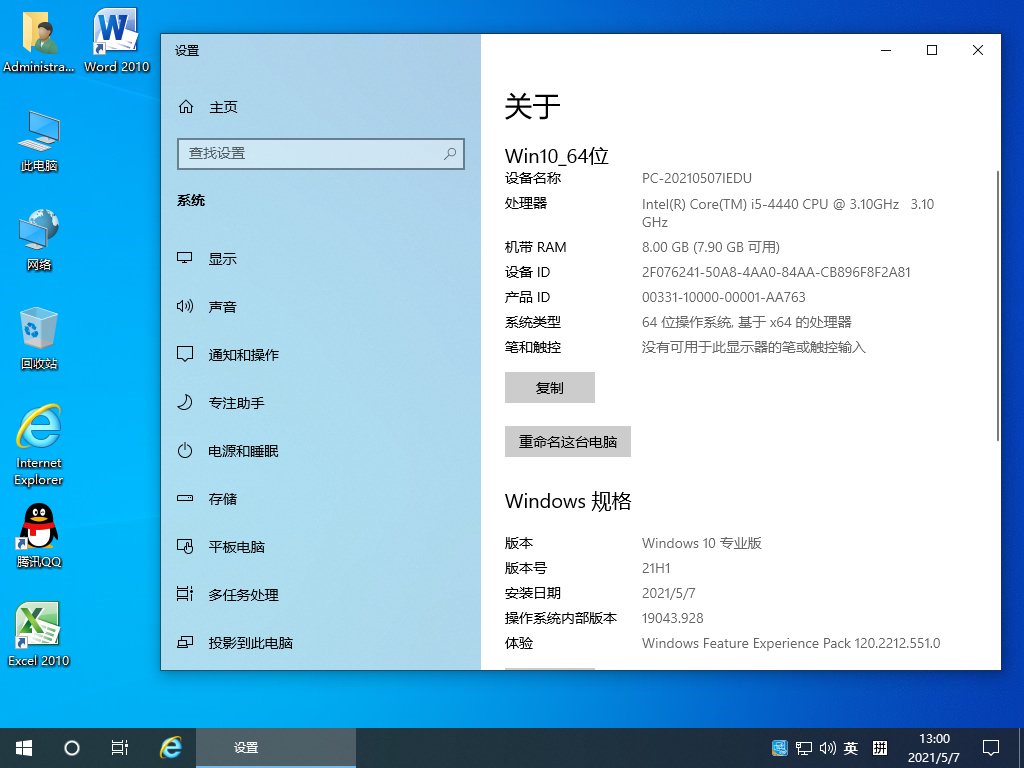The width and height of the screenshot is (1024, 768).
Task: Click the volume speaker tray icon
Action: (x=827, y=748)
